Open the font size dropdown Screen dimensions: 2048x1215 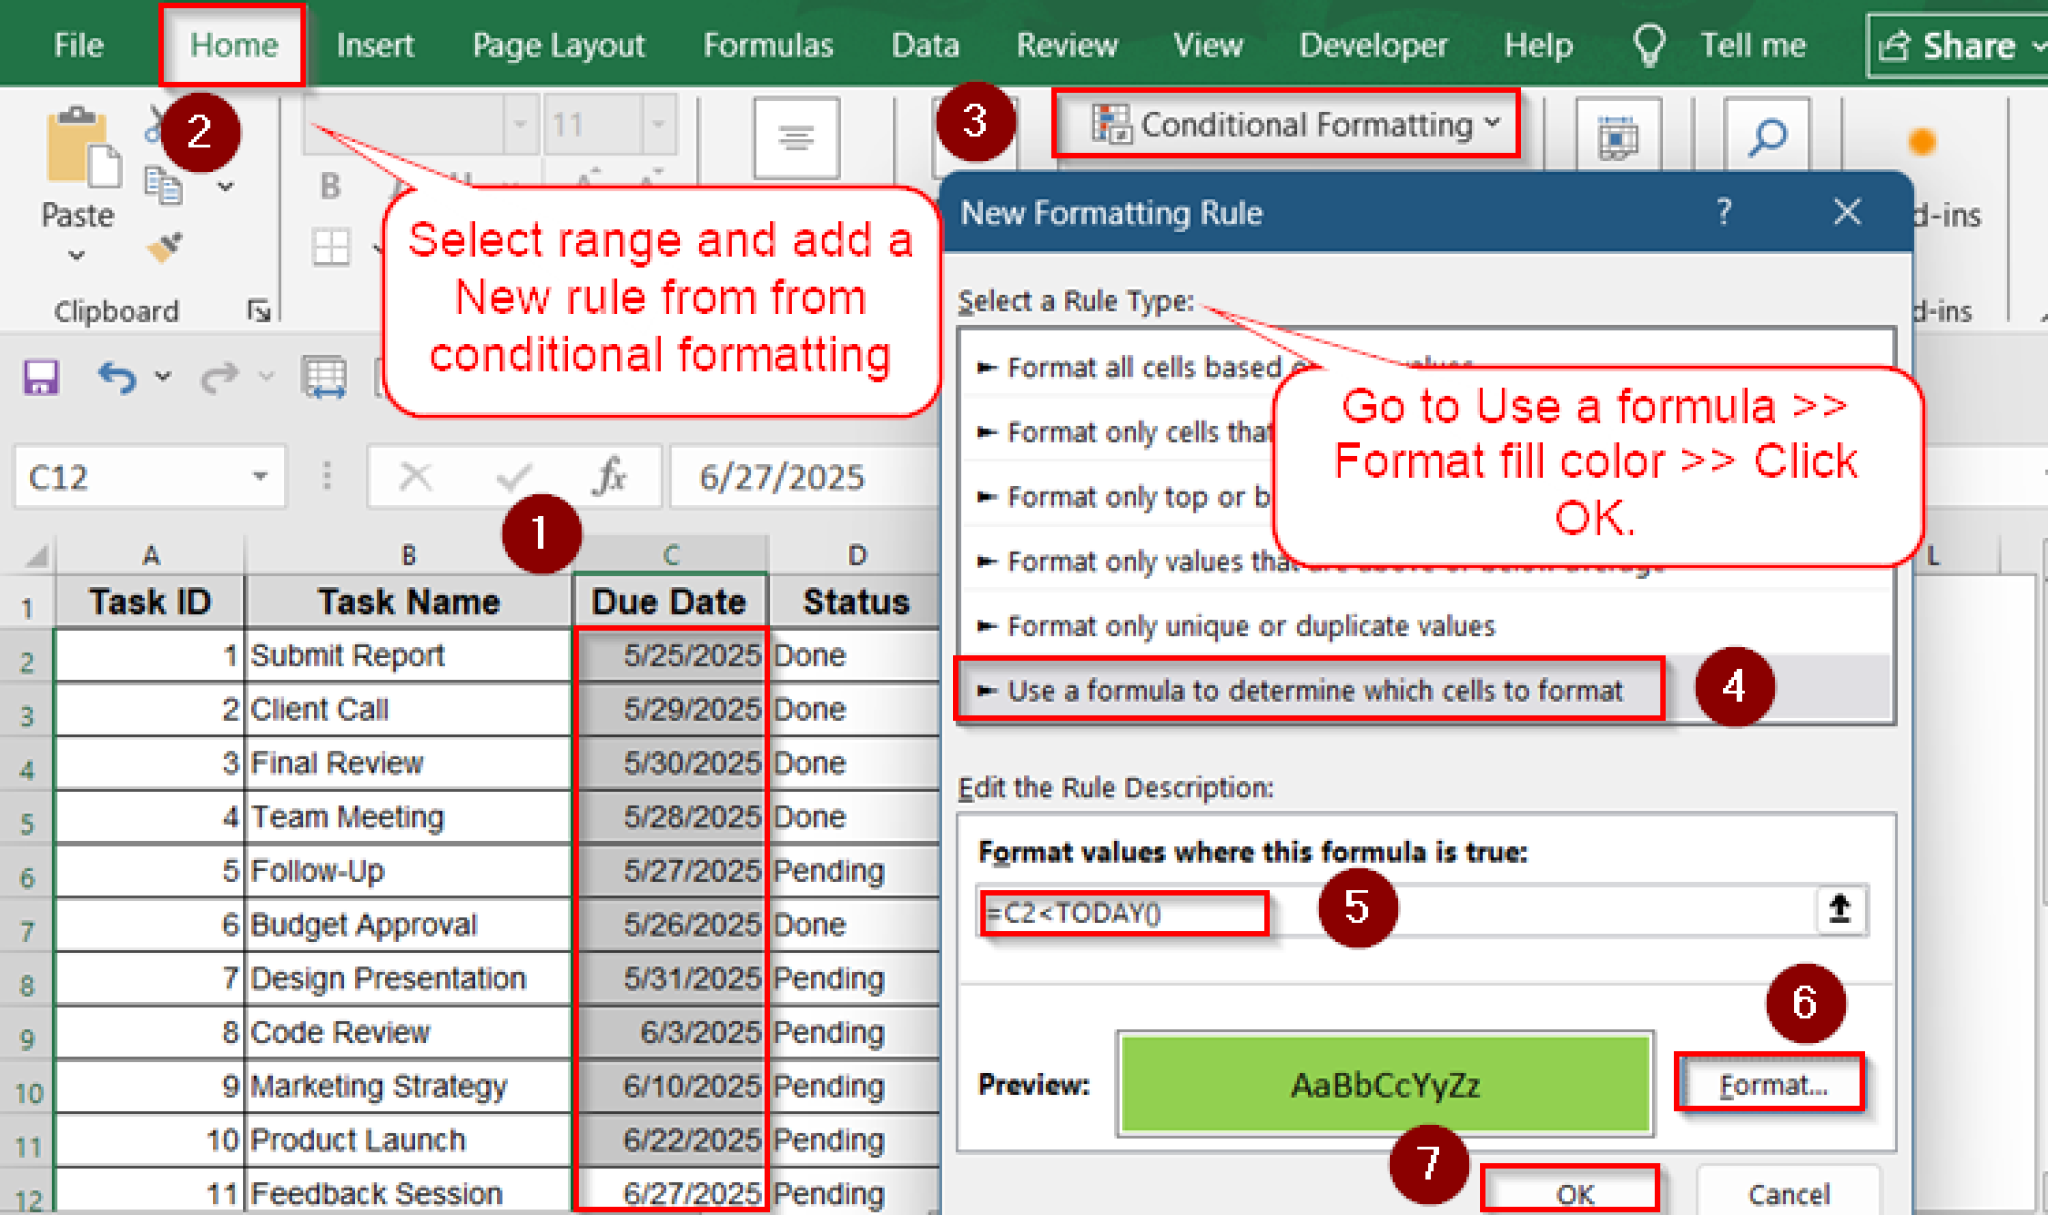[x=658, y=125]
